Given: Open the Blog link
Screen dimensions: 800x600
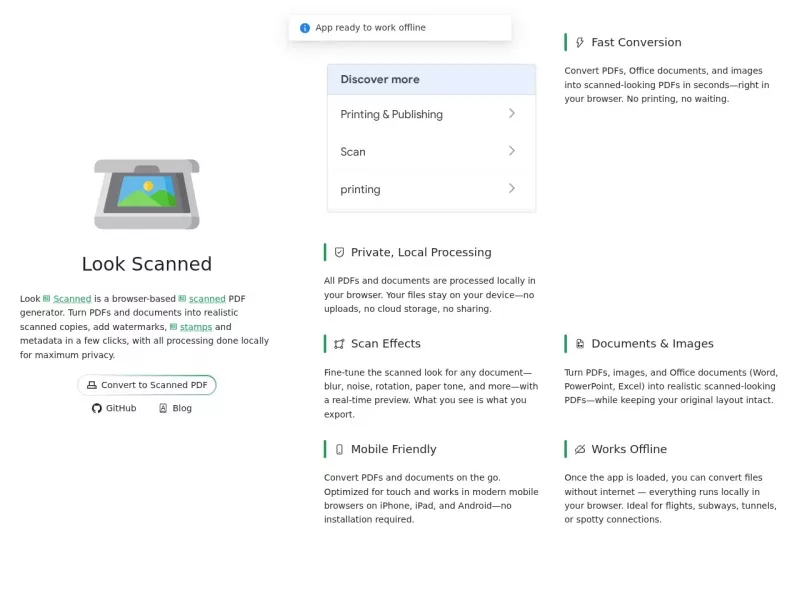Looking at the screenshot, I should click(x=175, y=408).
